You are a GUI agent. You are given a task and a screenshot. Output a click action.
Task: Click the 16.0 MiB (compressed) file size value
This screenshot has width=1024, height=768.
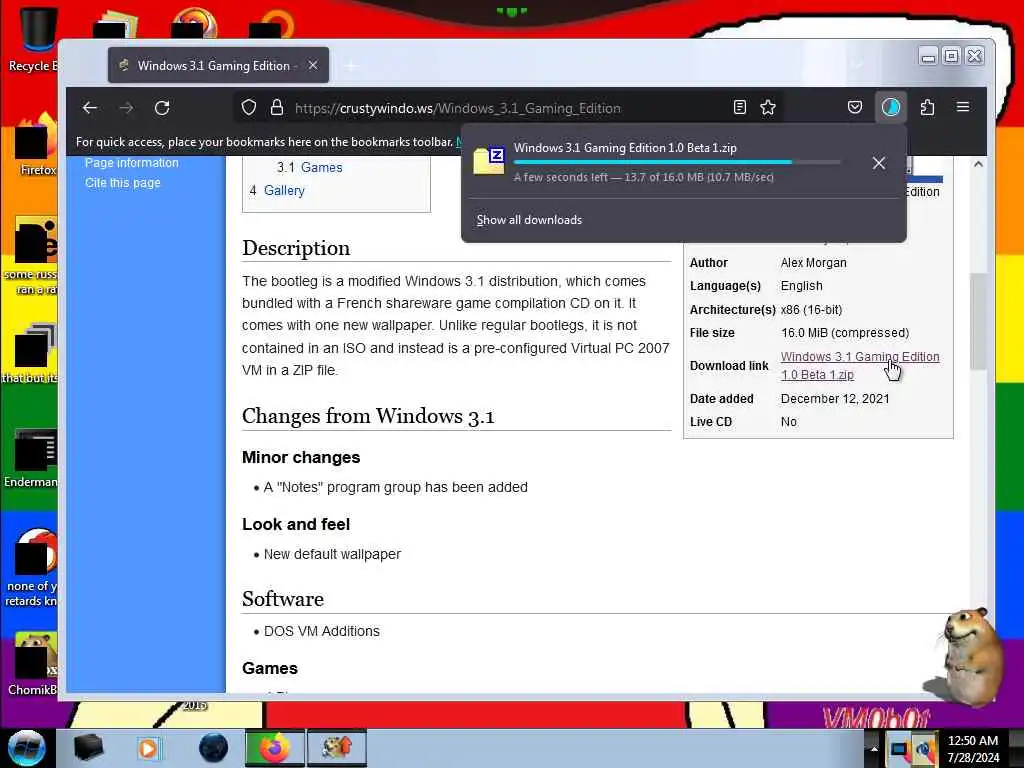(844, 333)
